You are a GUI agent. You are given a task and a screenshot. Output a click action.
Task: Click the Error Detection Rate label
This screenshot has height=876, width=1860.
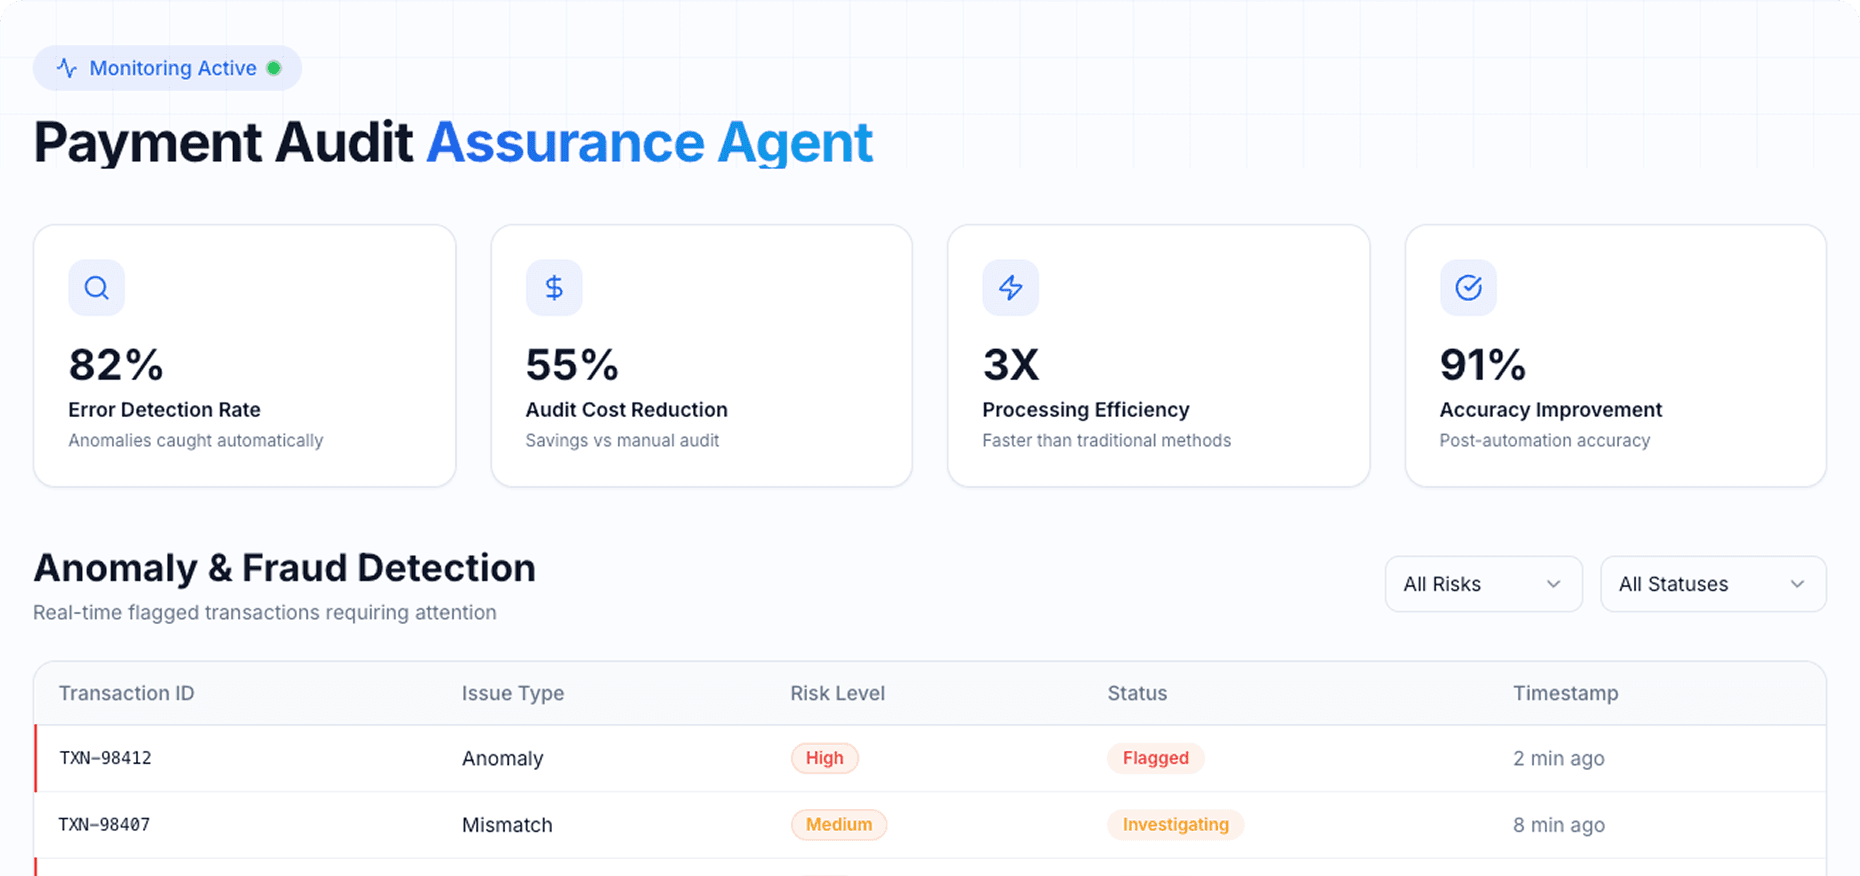tap(165, 410)
